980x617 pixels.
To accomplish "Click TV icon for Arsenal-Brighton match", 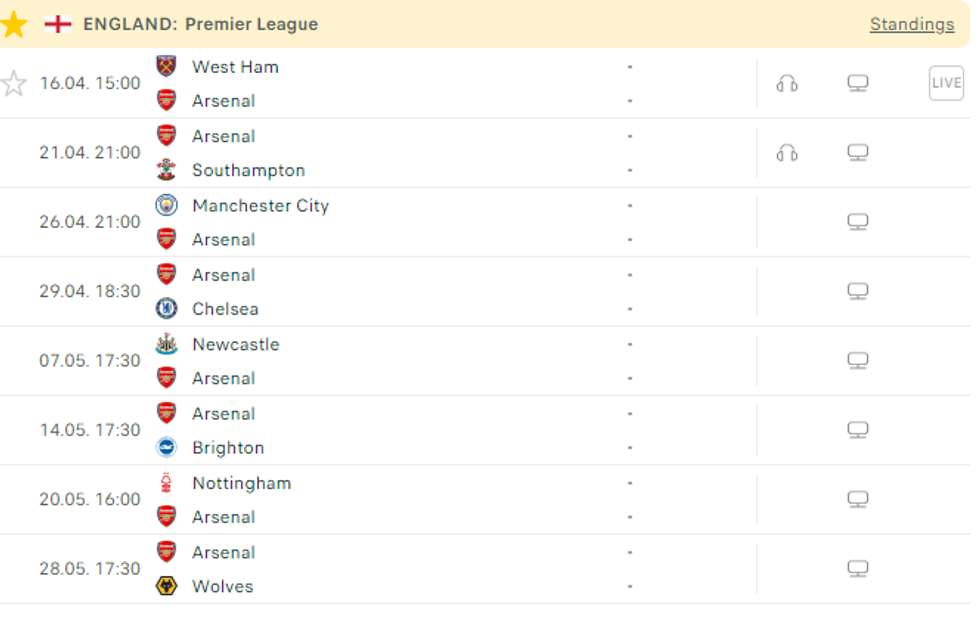I will pos(857,430).
